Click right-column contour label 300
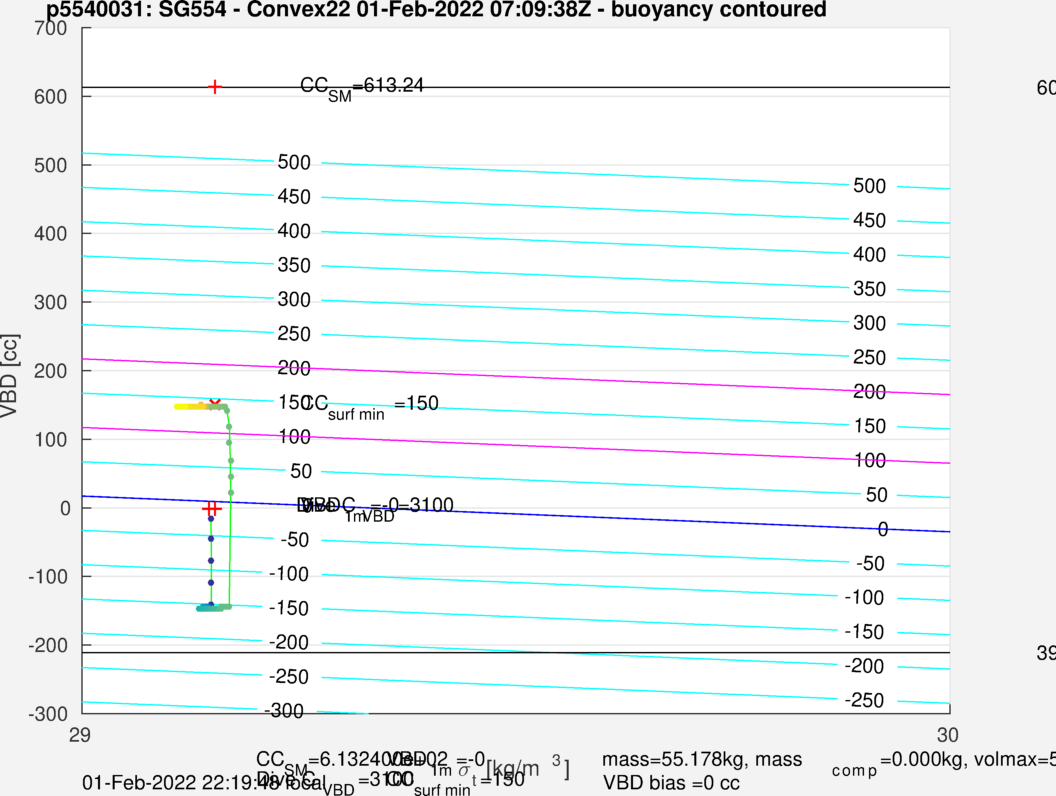Viewport: 1056px width, 796px height. pos(869,323)
